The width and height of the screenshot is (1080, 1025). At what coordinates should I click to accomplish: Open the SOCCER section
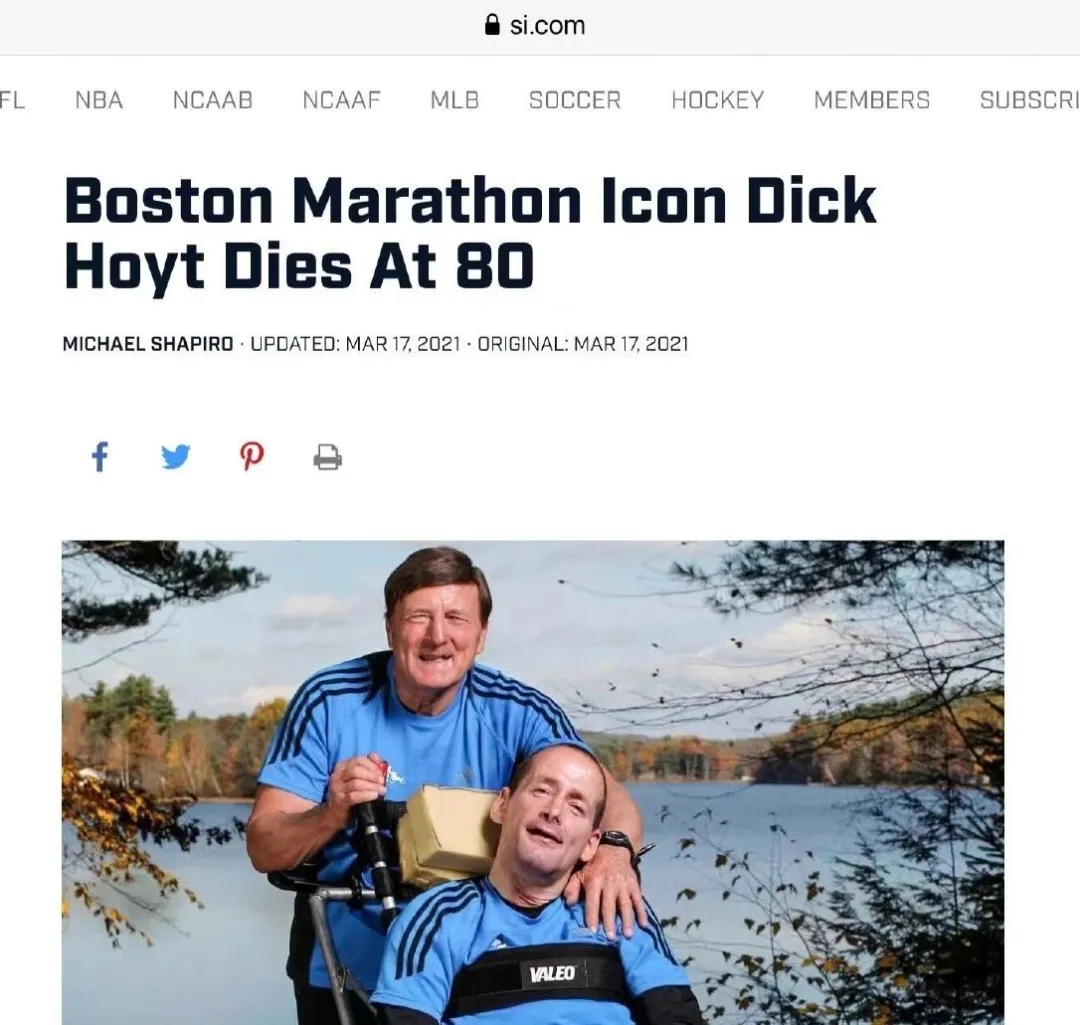point(575,100)
